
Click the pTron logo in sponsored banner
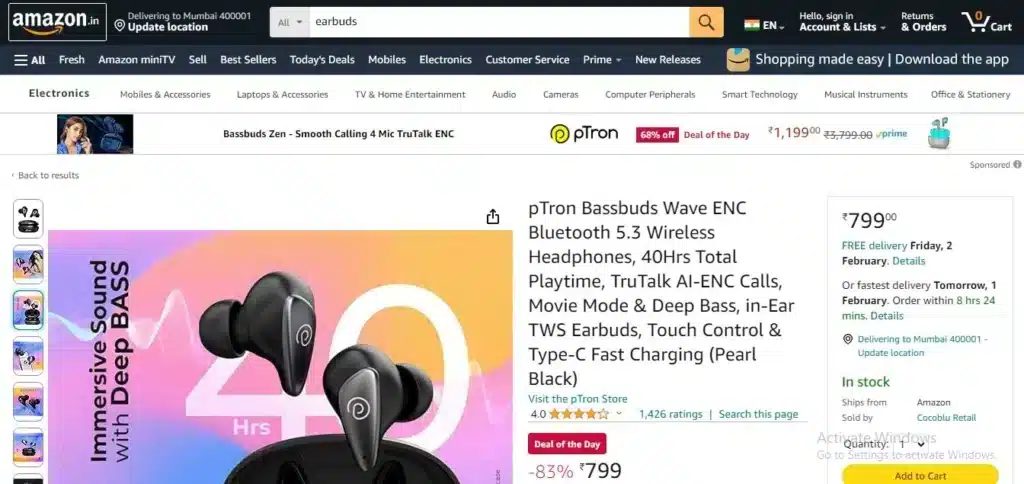pyautogui.click(x=584, y=134)
